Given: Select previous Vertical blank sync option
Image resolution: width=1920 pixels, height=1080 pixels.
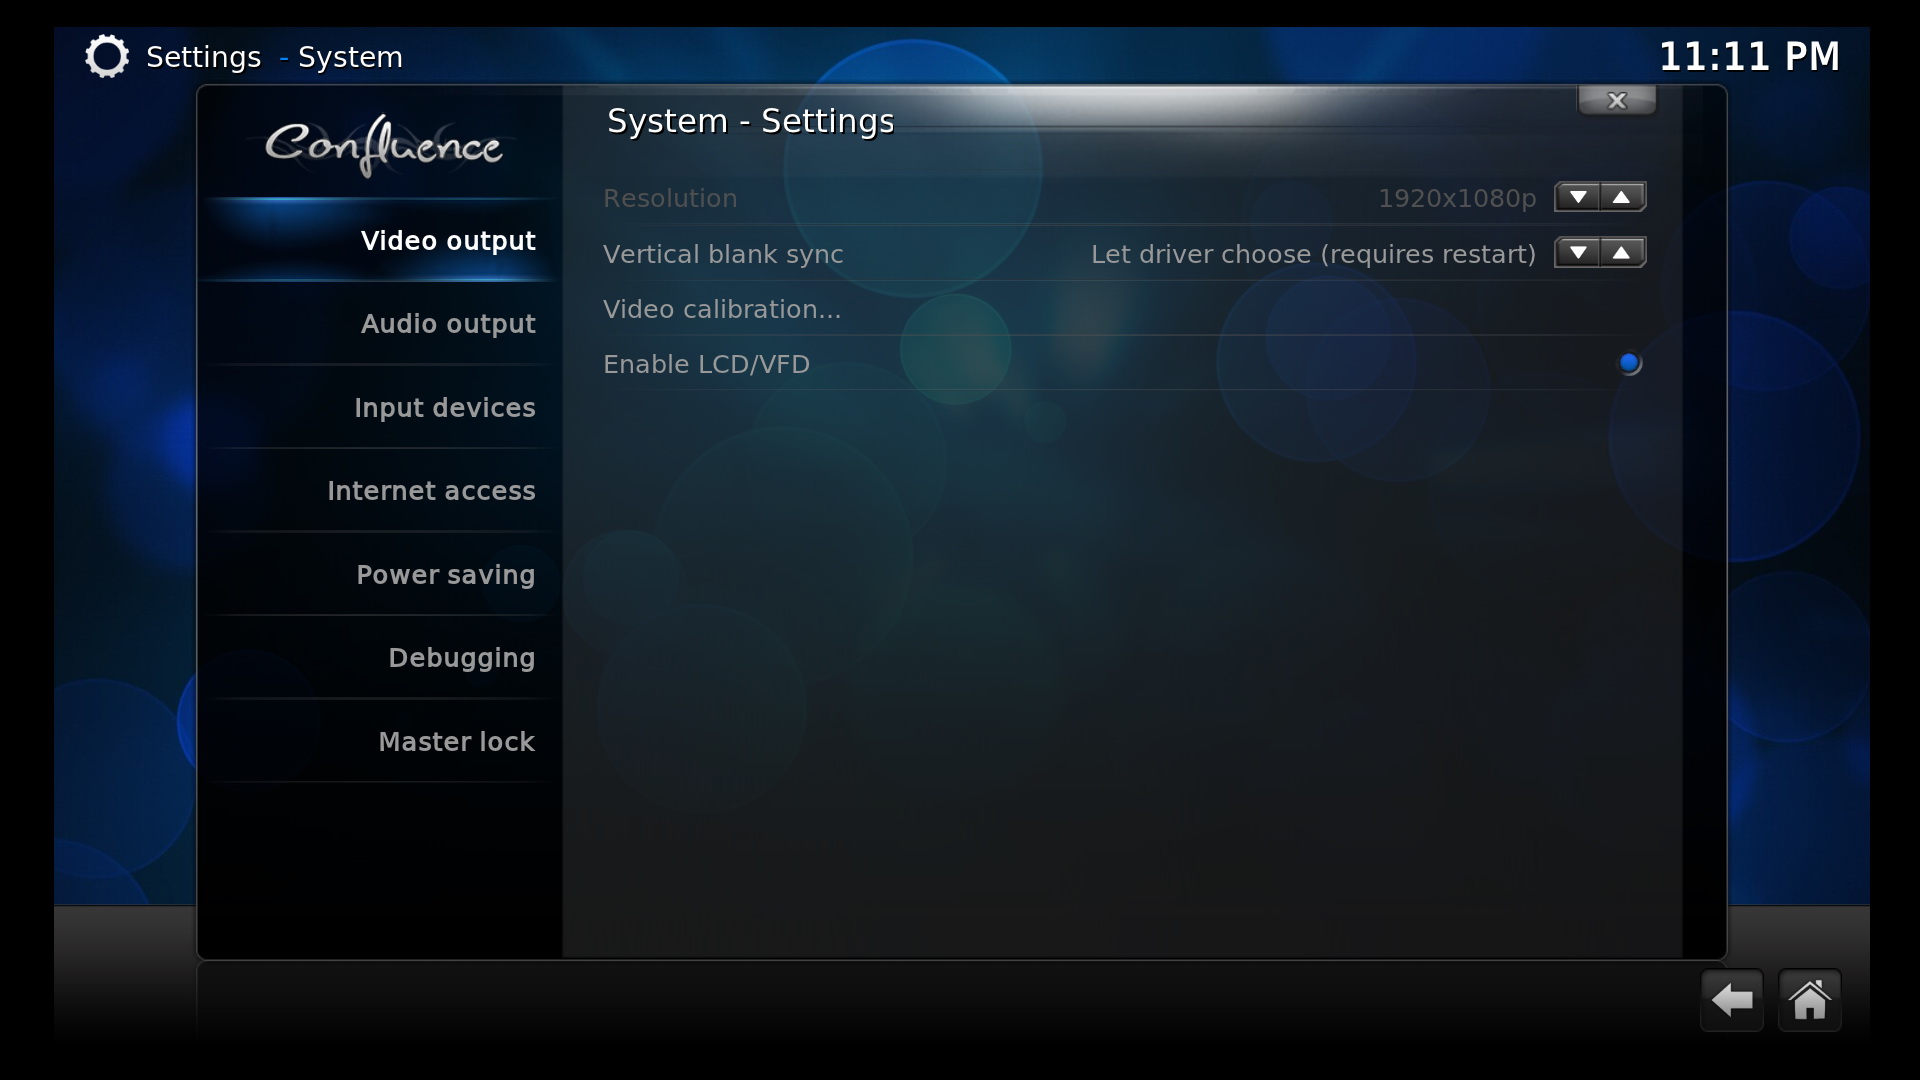Looking at the screenshot, I should [x=1577, y=253].
